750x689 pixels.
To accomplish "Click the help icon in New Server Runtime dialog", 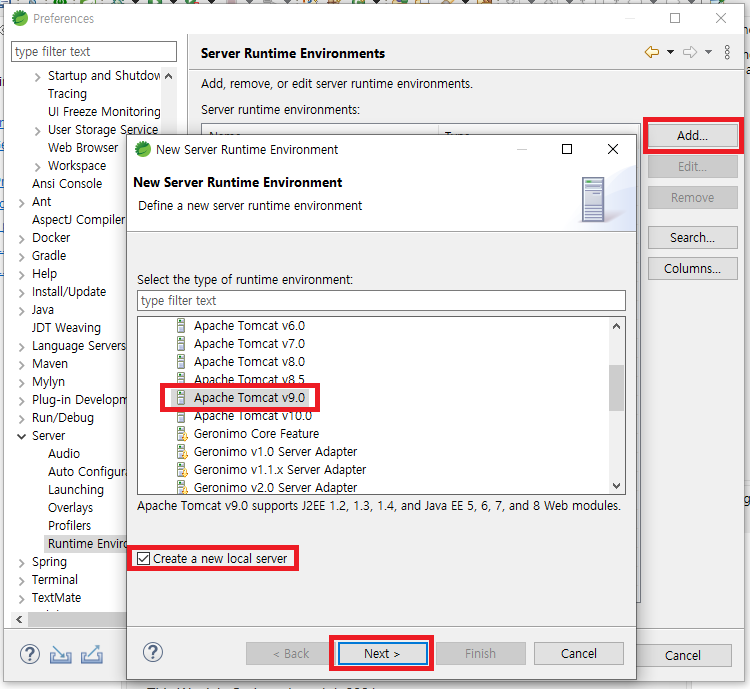I will click(153, 652).
